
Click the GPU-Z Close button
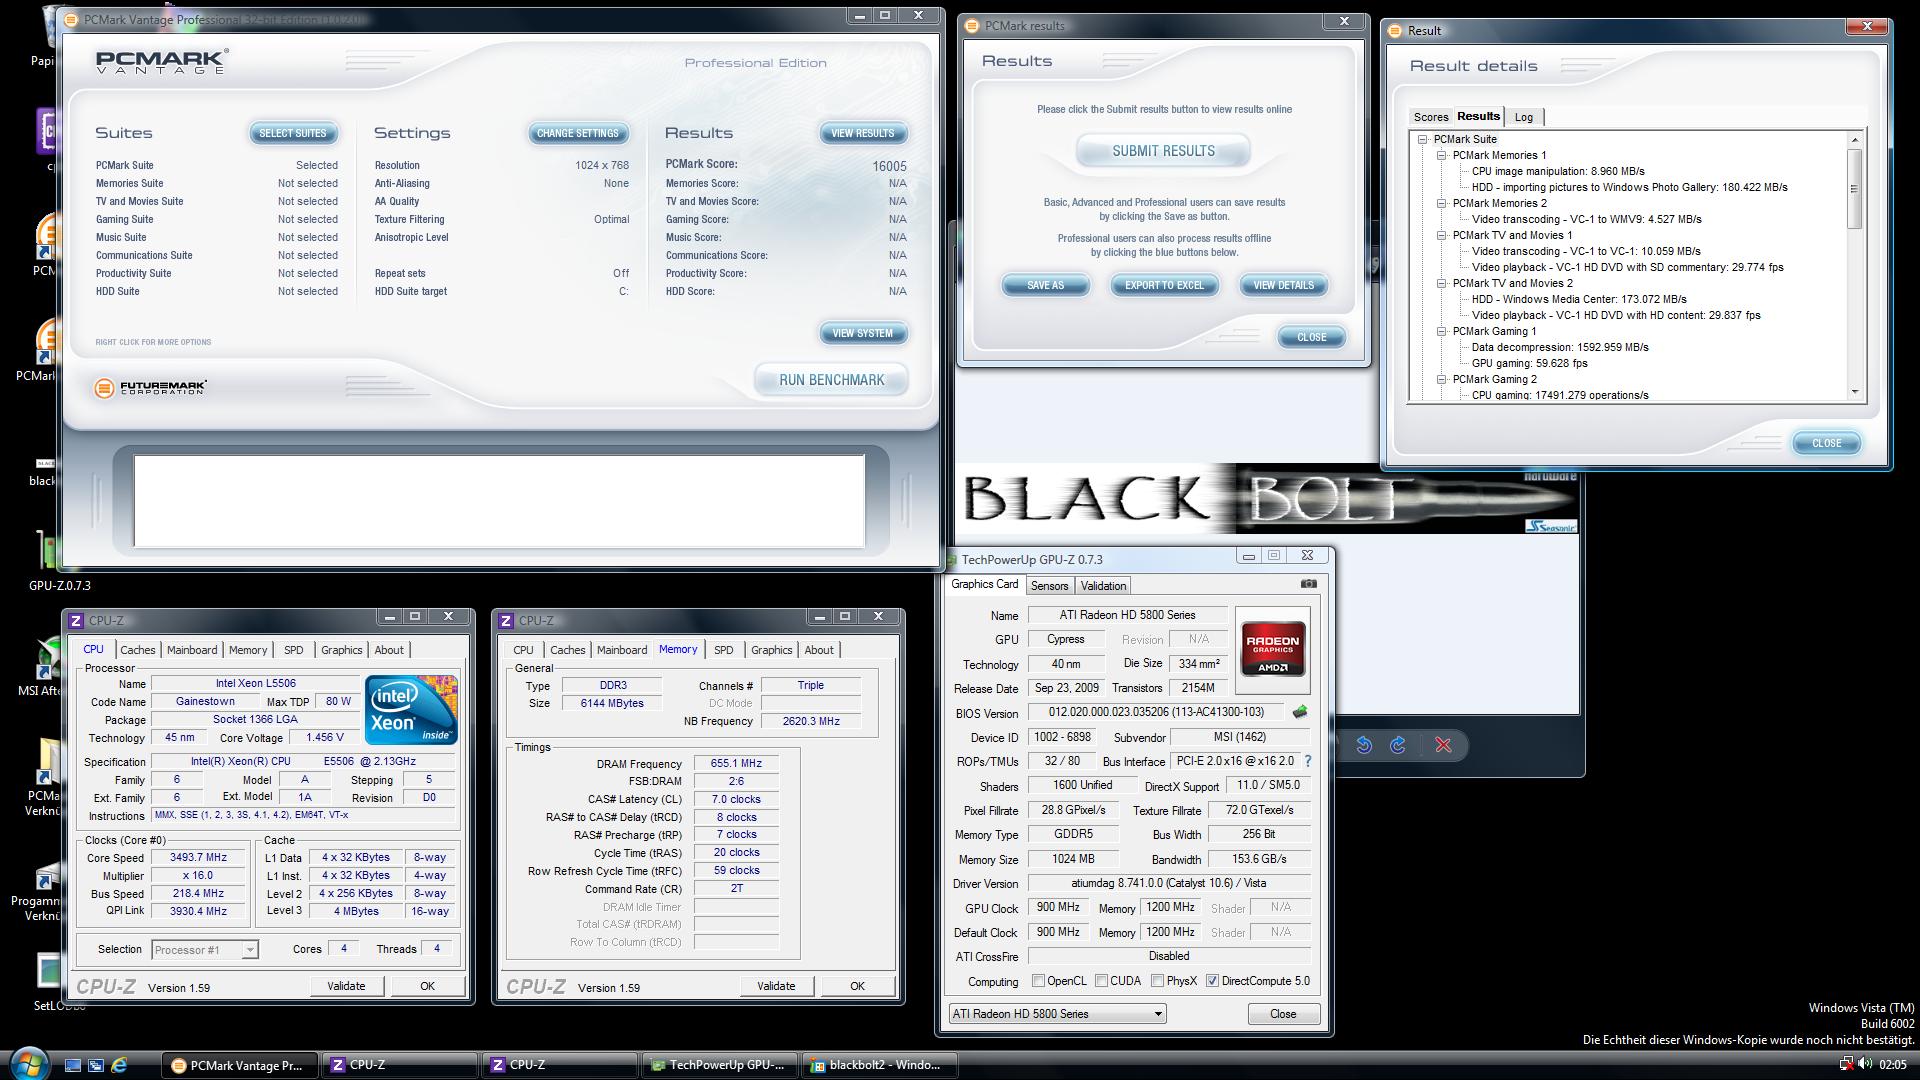click(1283, 1014)
